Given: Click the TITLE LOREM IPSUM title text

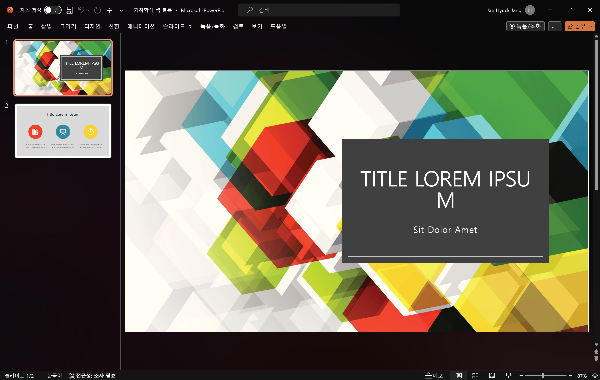Looking at the screenshot, I should pos(445,189).
